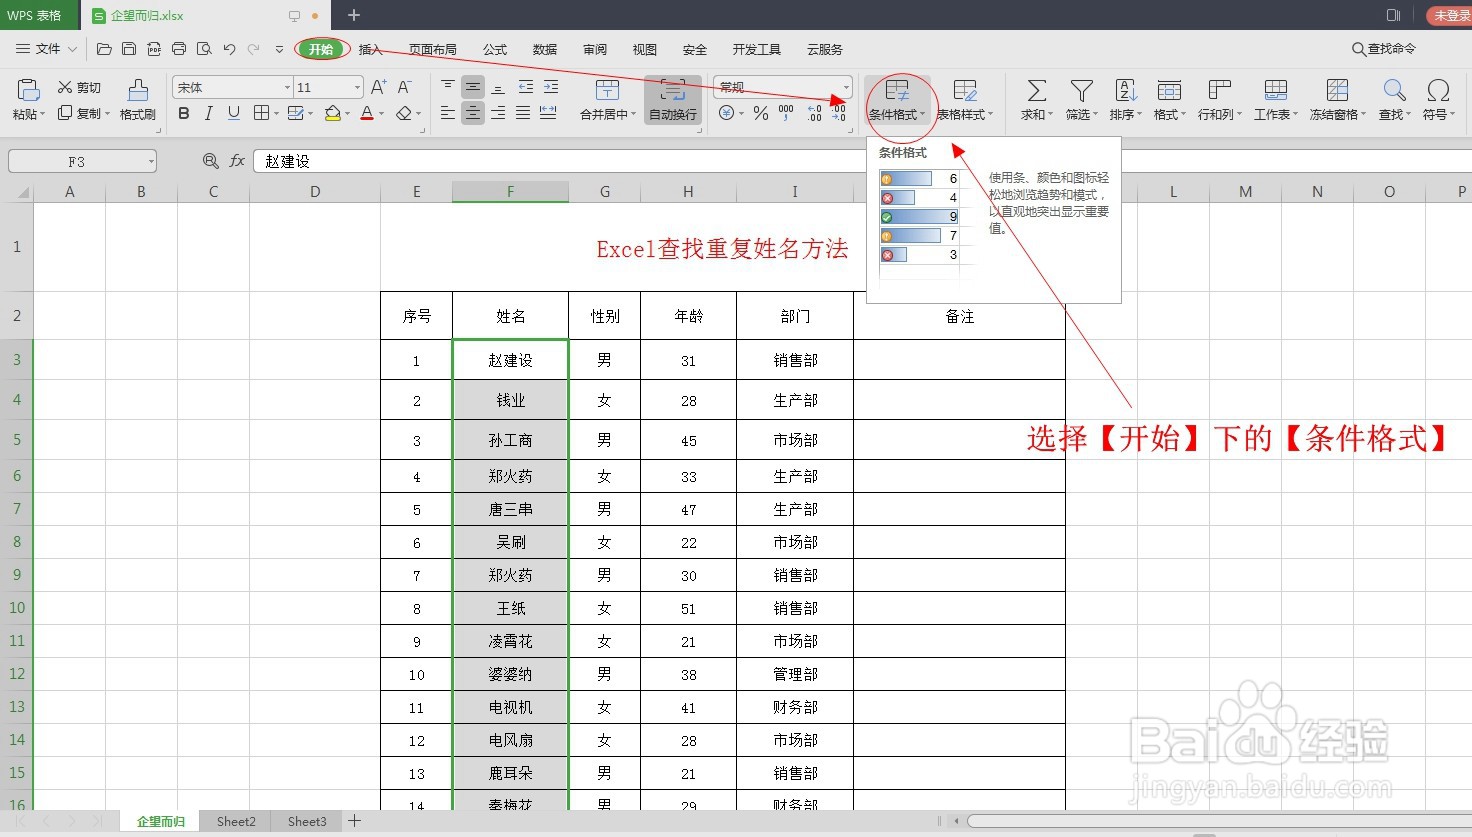1472x837 pixels.
Task: Open the 符号 symbol tool
Action: click(1438, 99)
